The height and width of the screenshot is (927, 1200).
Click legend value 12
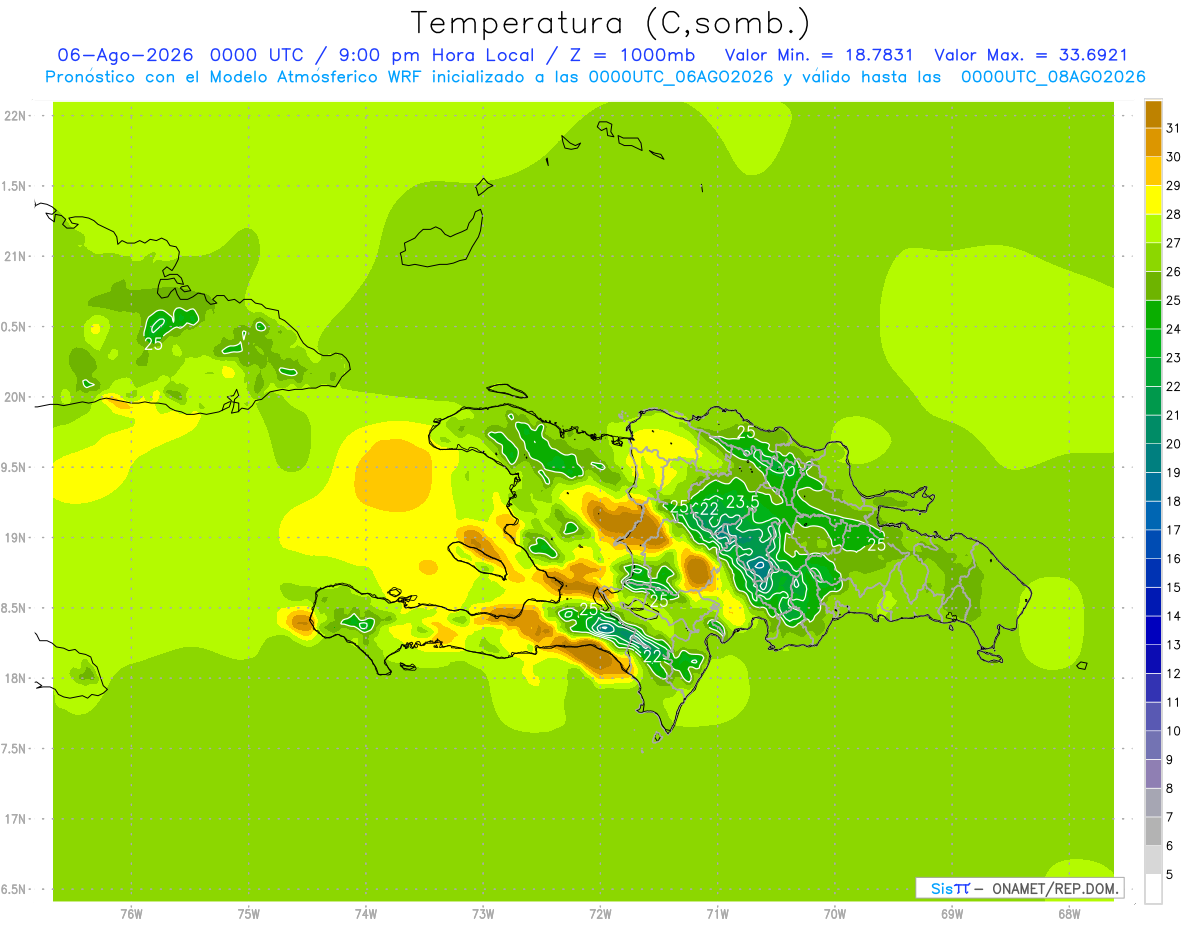[x=1173, y=673]
